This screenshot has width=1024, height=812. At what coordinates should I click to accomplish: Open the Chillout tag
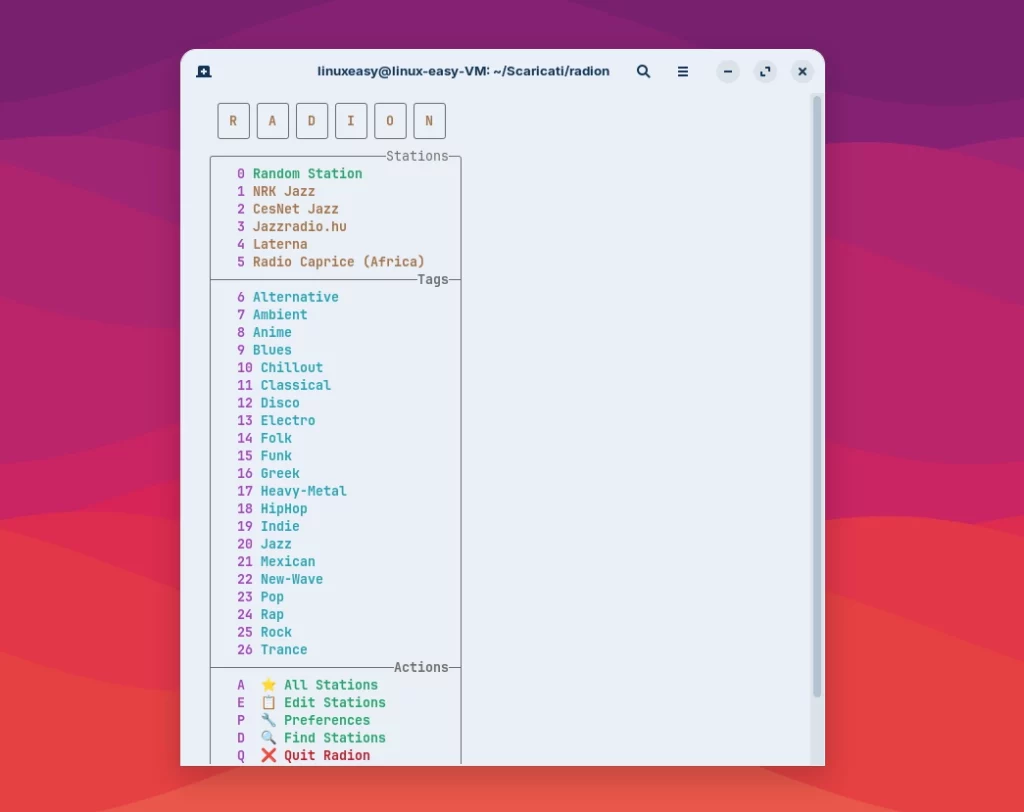[x=291, y=368]
